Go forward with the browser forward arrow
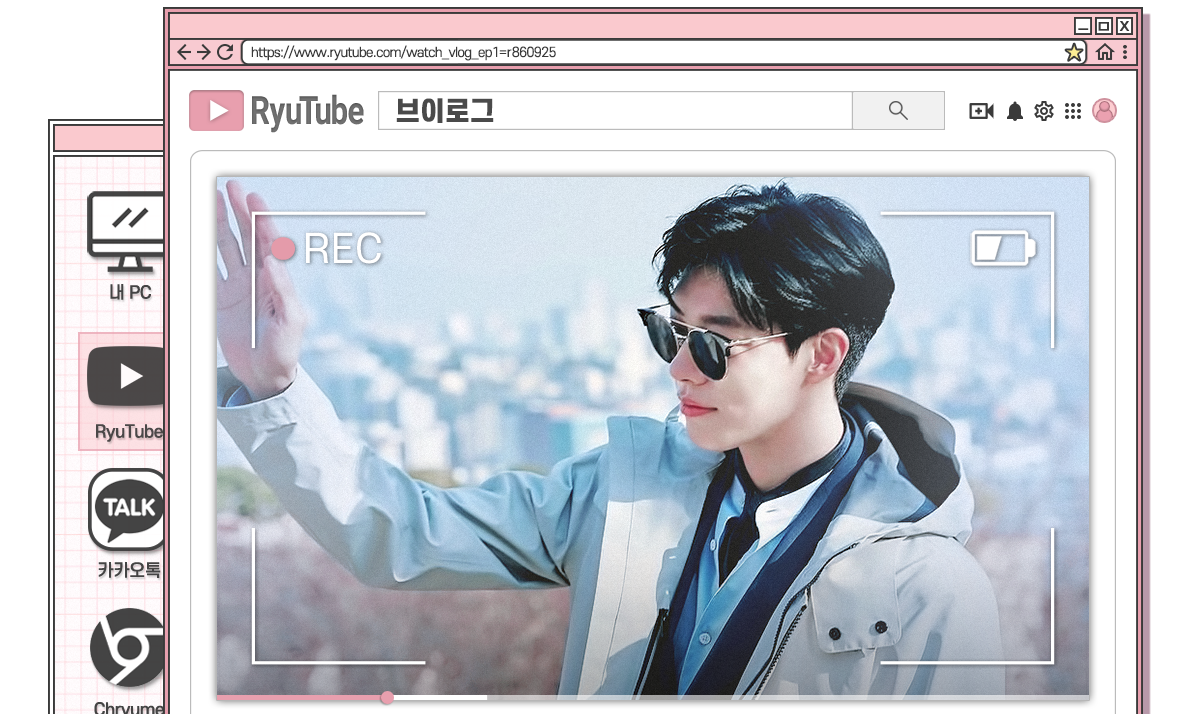Viewport: 1190px width, 714px height. pyautogui.click(x=203, y=52)
